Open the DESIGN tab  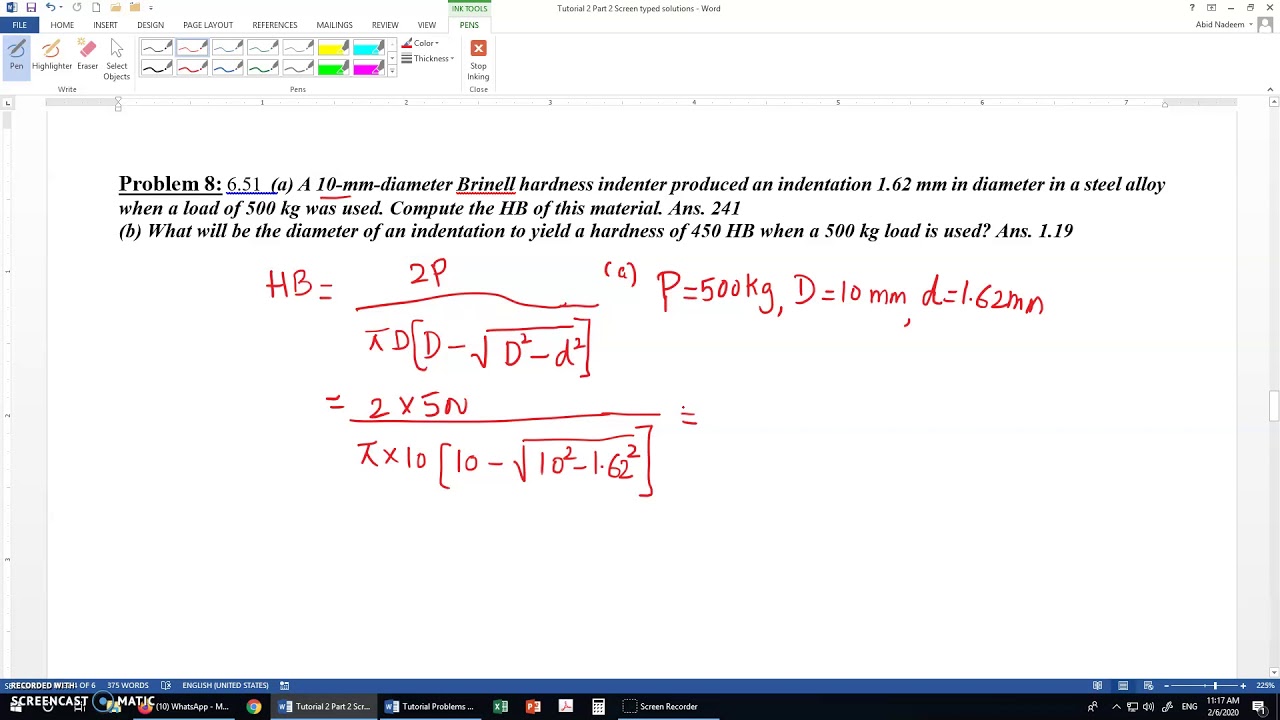click(x=150, y=25)
